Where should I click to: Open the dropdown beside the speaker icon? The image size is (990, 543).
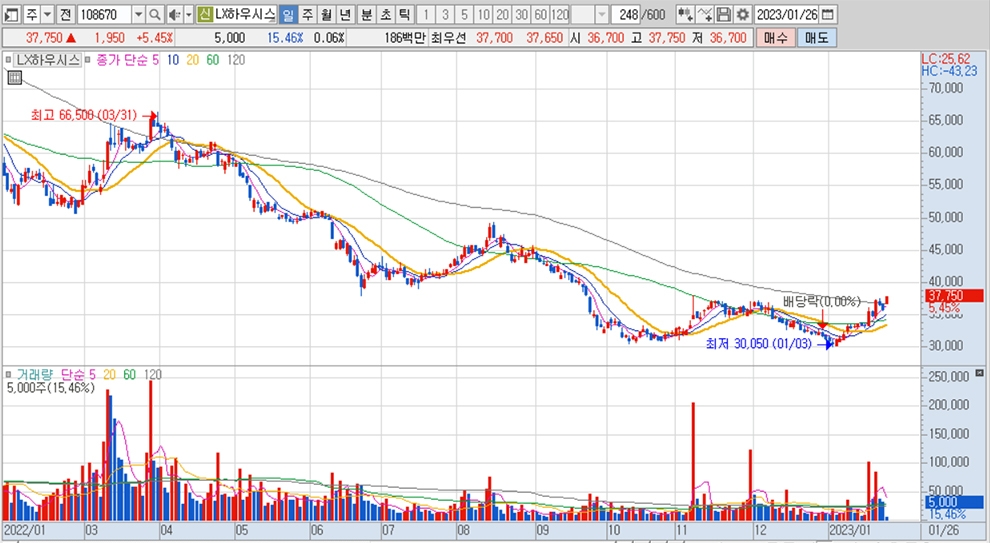(188, 14)
